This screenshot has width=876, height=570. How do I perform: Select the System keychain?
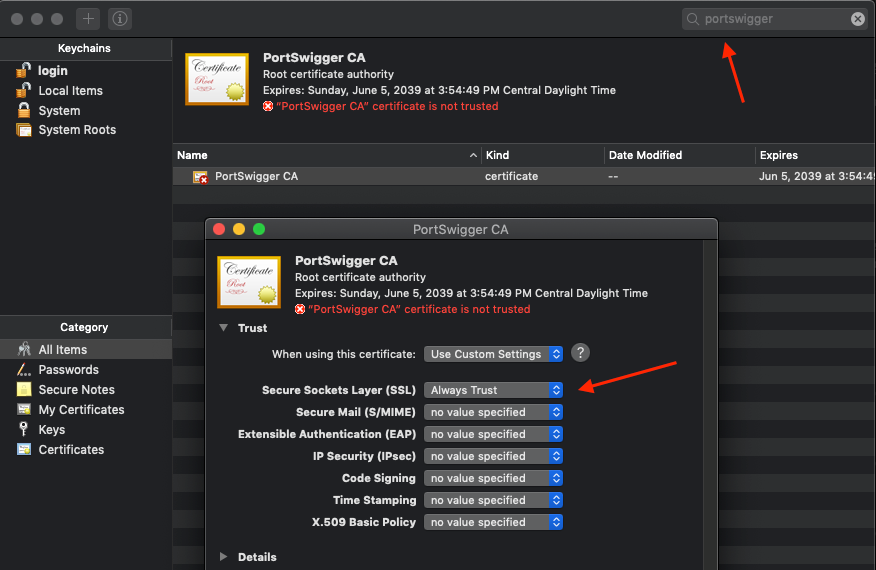[86, 111]
